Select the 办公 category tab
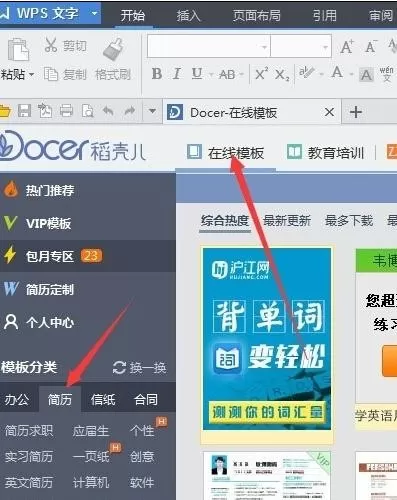 pos(16,399)
